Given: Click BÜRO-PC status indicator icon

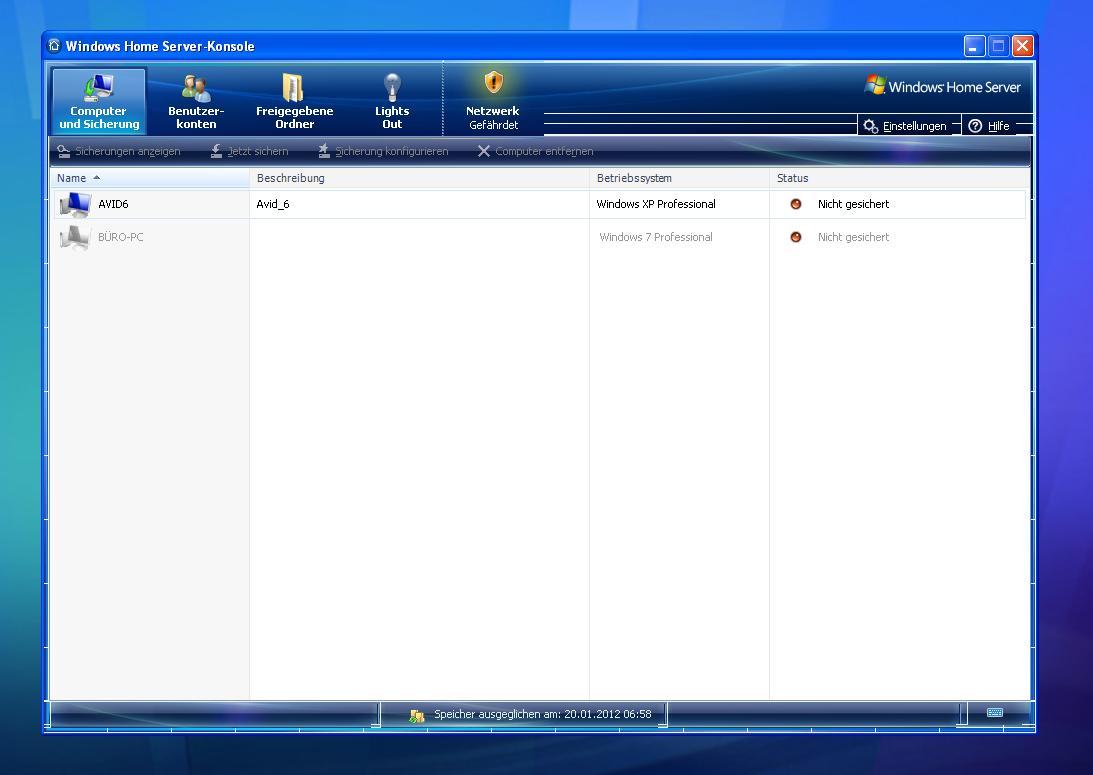Looking at the screenshot, I should point(795,237).
